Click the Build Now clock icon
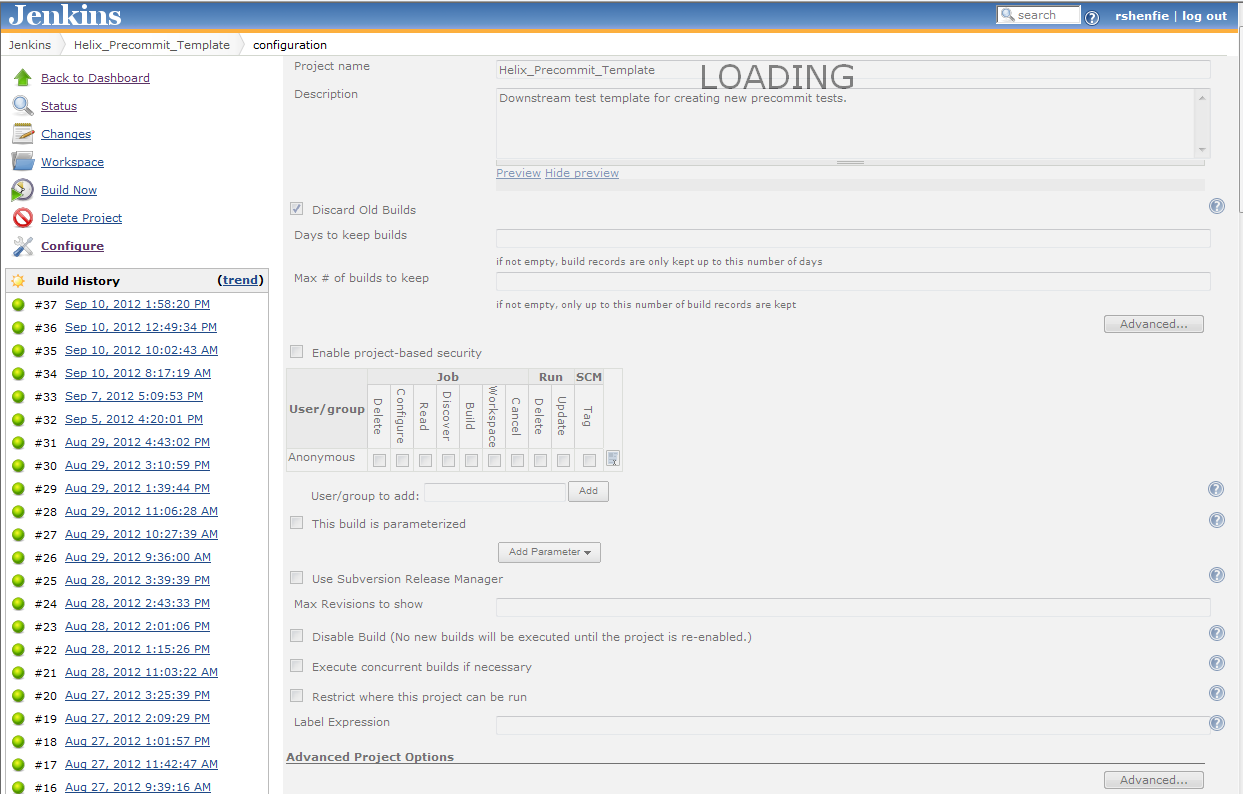The image size is (1243, 794). point(23,190)
